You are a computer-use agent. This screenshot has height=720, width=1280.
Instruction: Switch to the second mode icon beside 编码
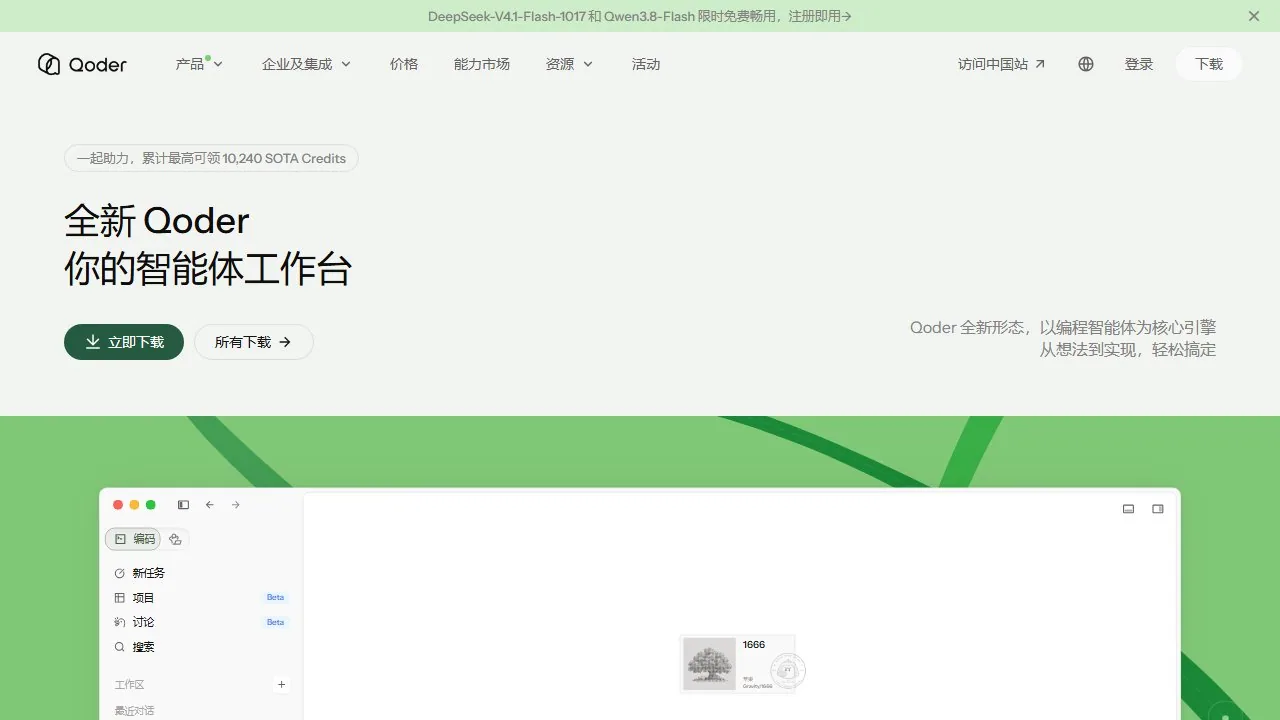coord(175,539)
